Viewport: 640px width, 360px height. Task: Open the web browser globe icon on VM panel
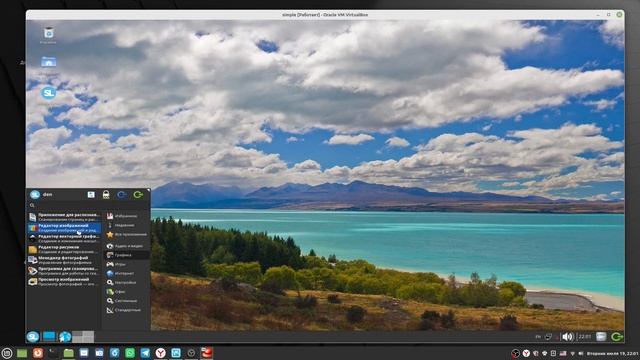tap(65, 337)
